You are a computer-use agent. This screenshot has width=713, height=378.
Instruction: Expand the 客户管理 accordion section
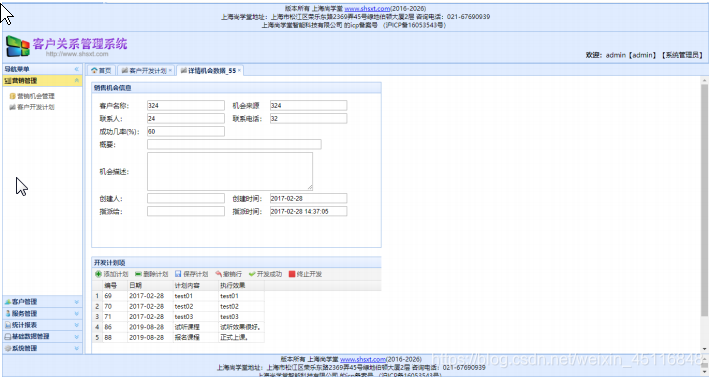click(x=76, y=302)
